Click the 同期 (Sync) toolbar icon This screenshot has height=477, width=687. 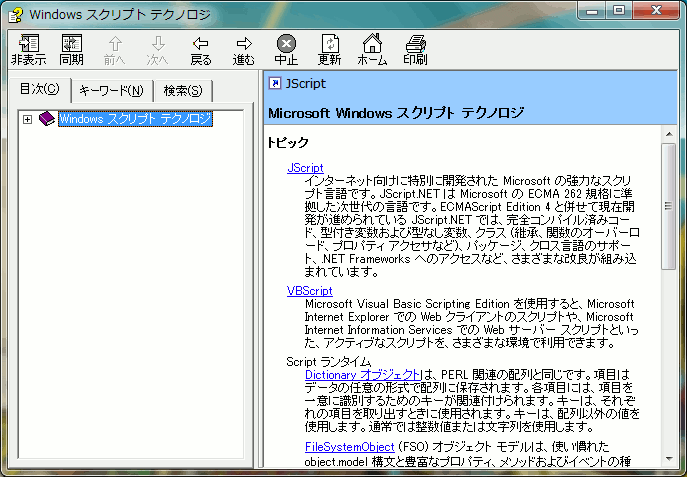72,48
